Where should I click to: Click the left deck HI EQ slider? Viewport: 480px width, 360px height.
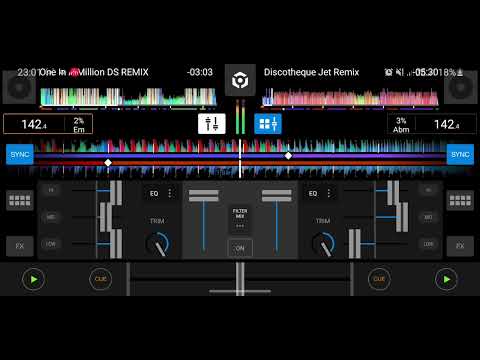(x=116, y=193)
